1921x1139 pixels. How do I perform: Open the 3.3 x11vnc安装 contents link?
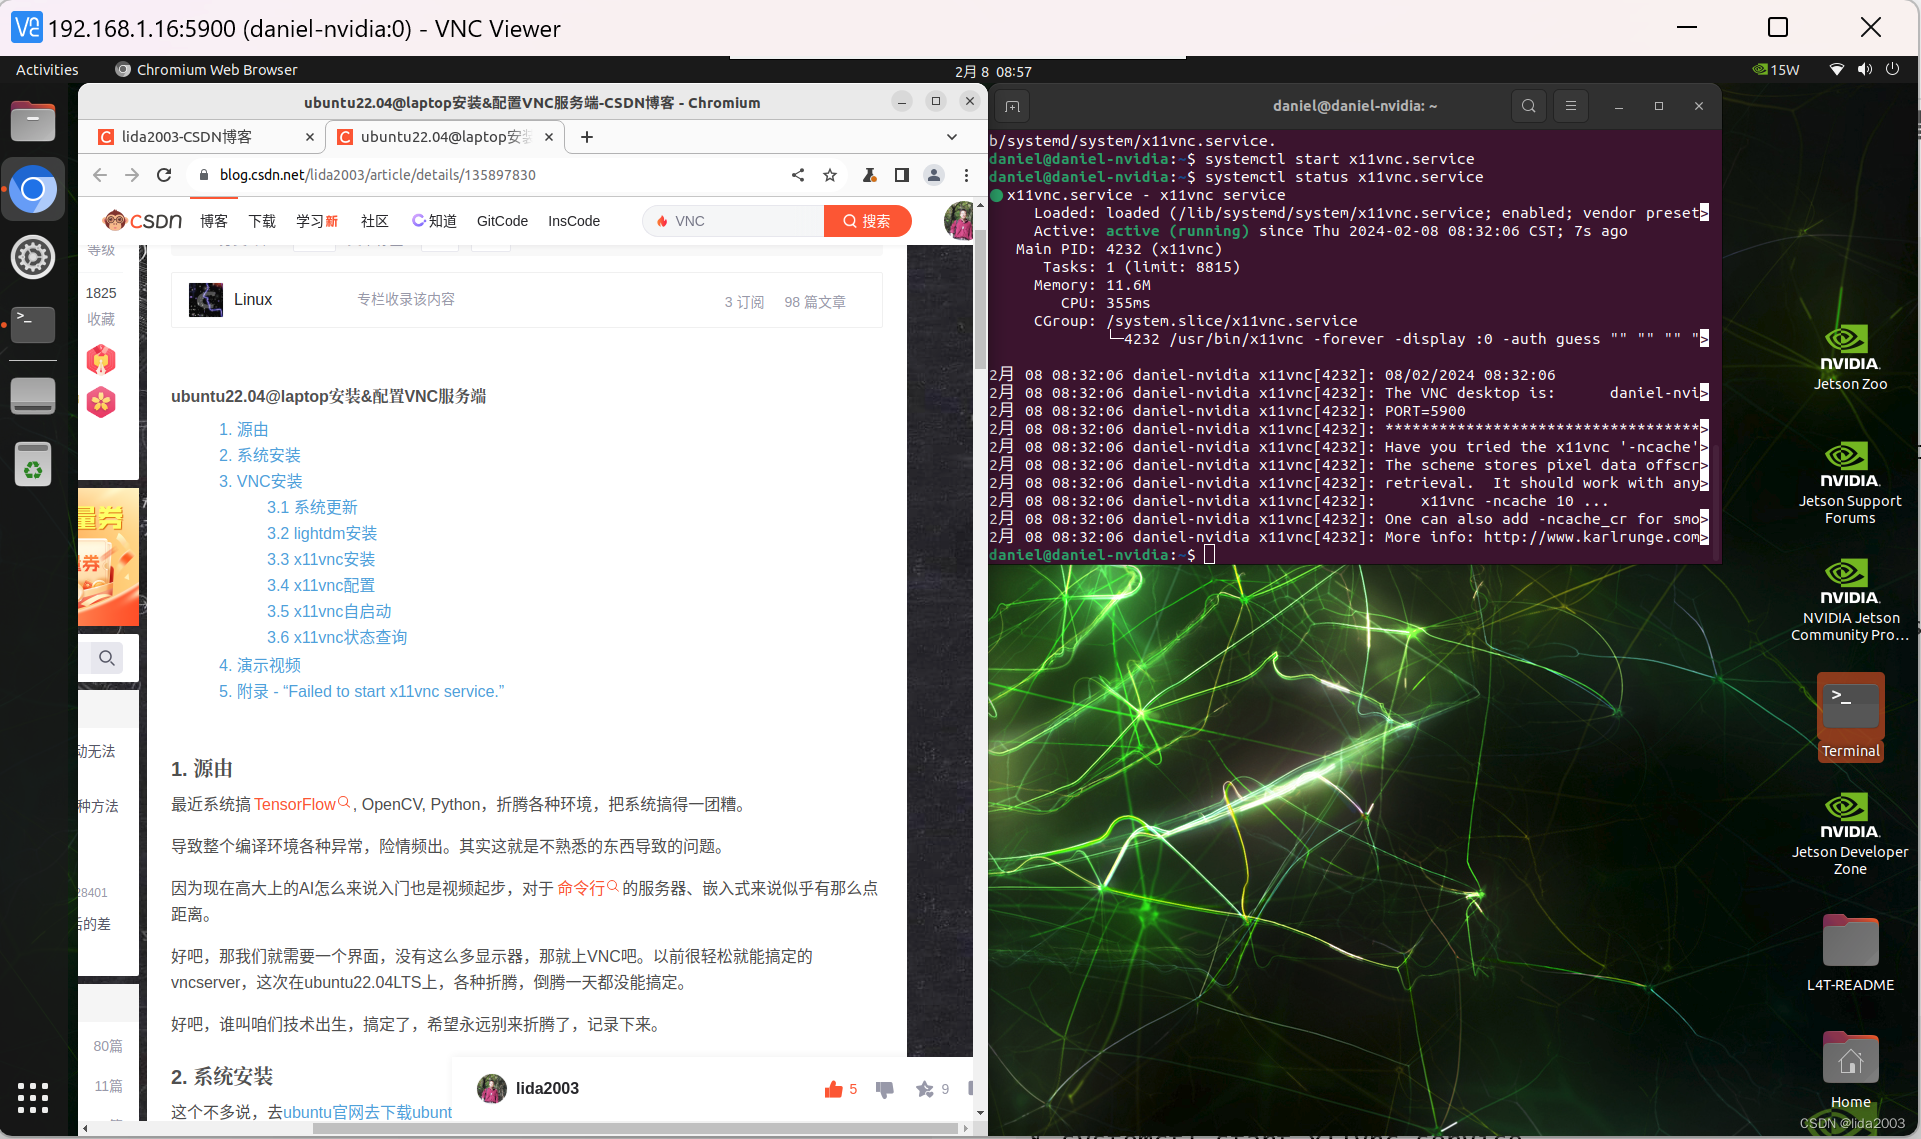(320, 559)
